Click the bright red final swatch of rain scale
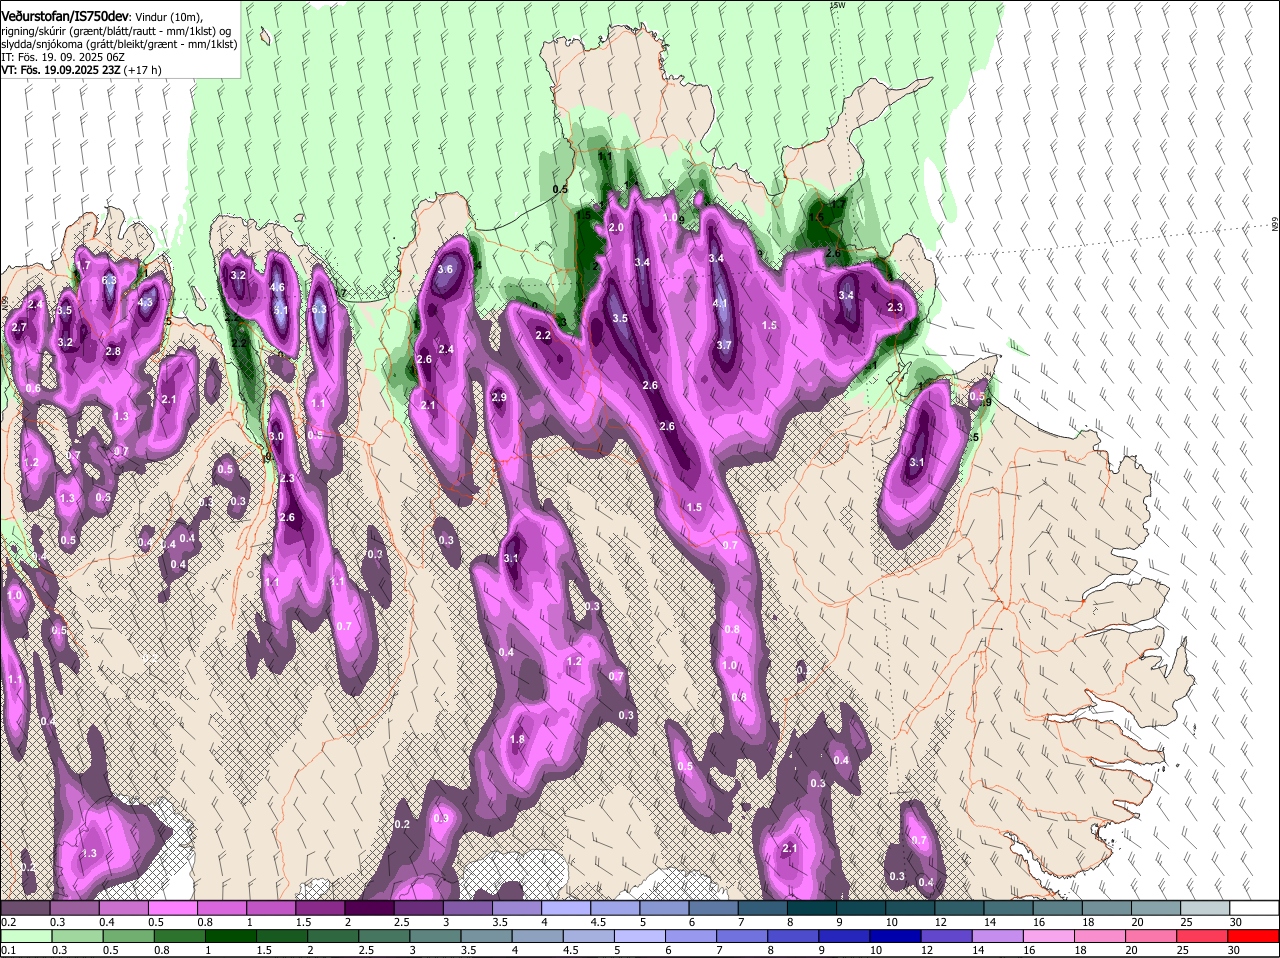Viewport: 1280px width, 958px height. coord(1254,936)
